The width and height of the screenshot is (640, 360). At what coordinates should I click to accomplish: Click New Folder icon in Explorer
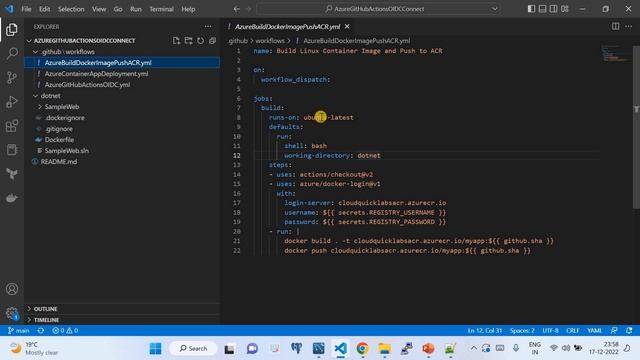point(188,40)
